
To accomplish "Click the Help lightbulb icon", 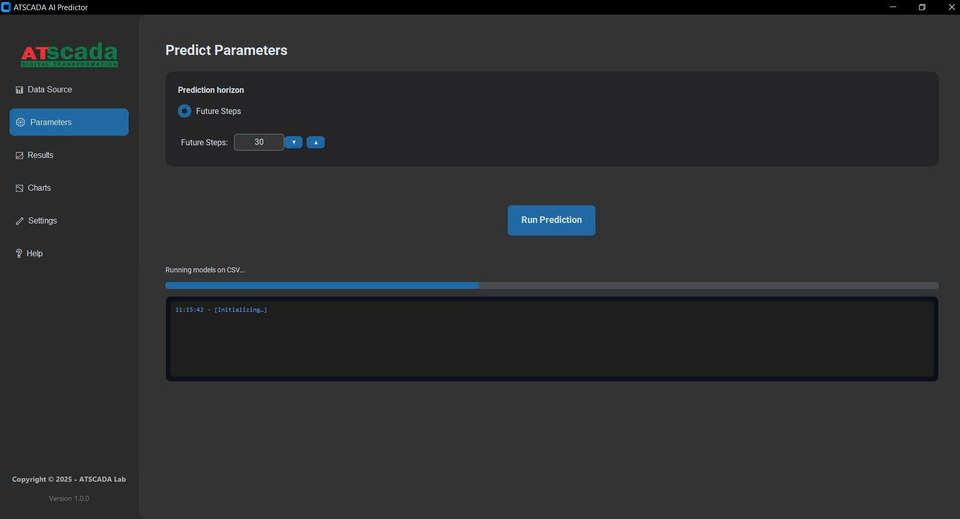I will pos(19,254).
